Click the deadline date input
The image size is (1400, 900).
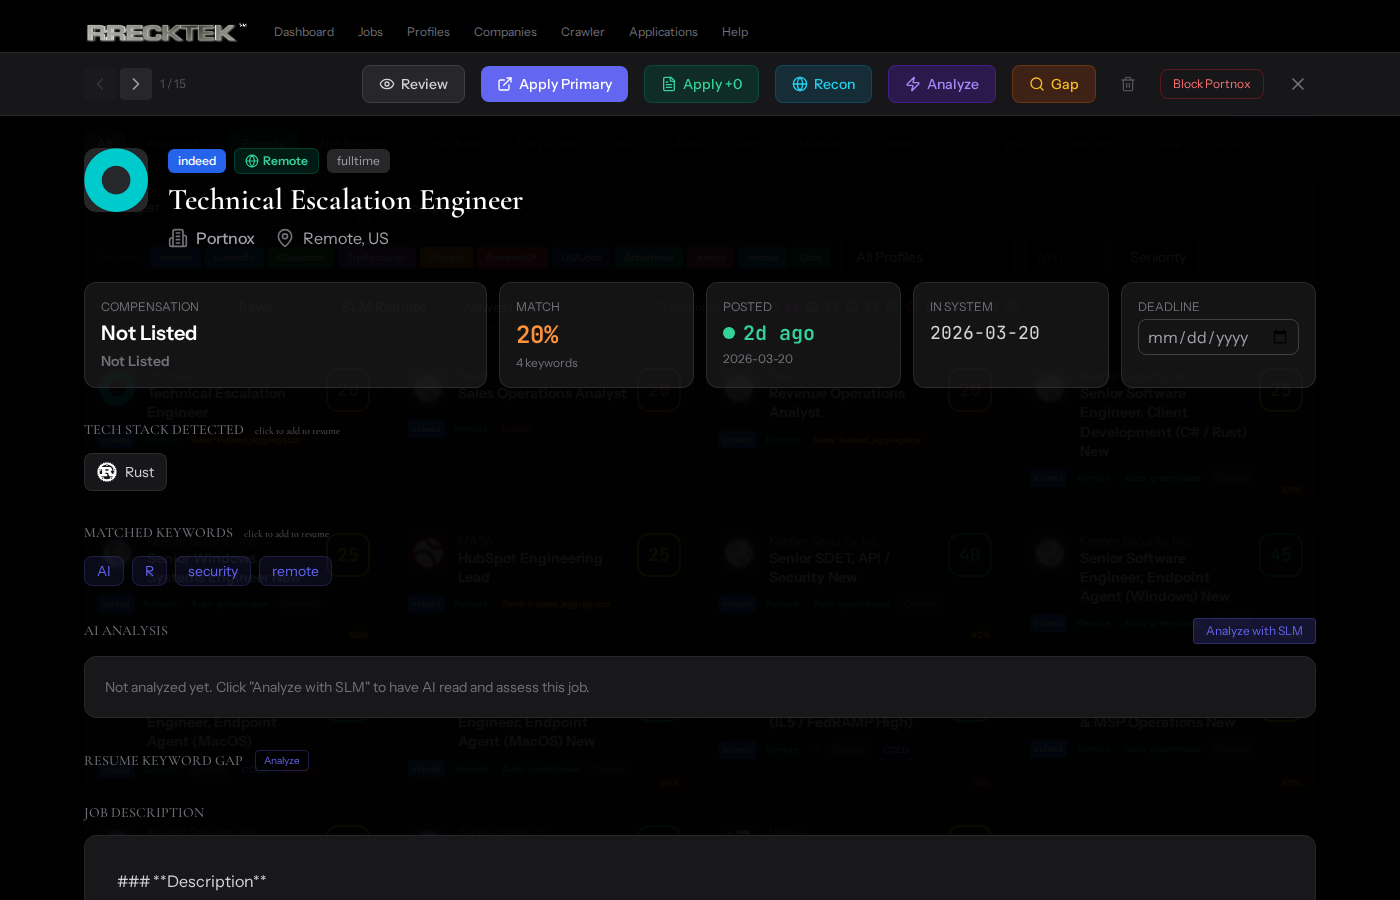coord(1218,337)
